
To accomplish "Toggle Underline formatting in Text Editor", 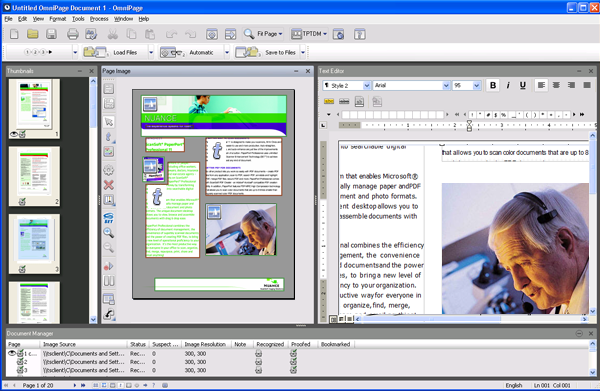I will click(x=523, y=85).
